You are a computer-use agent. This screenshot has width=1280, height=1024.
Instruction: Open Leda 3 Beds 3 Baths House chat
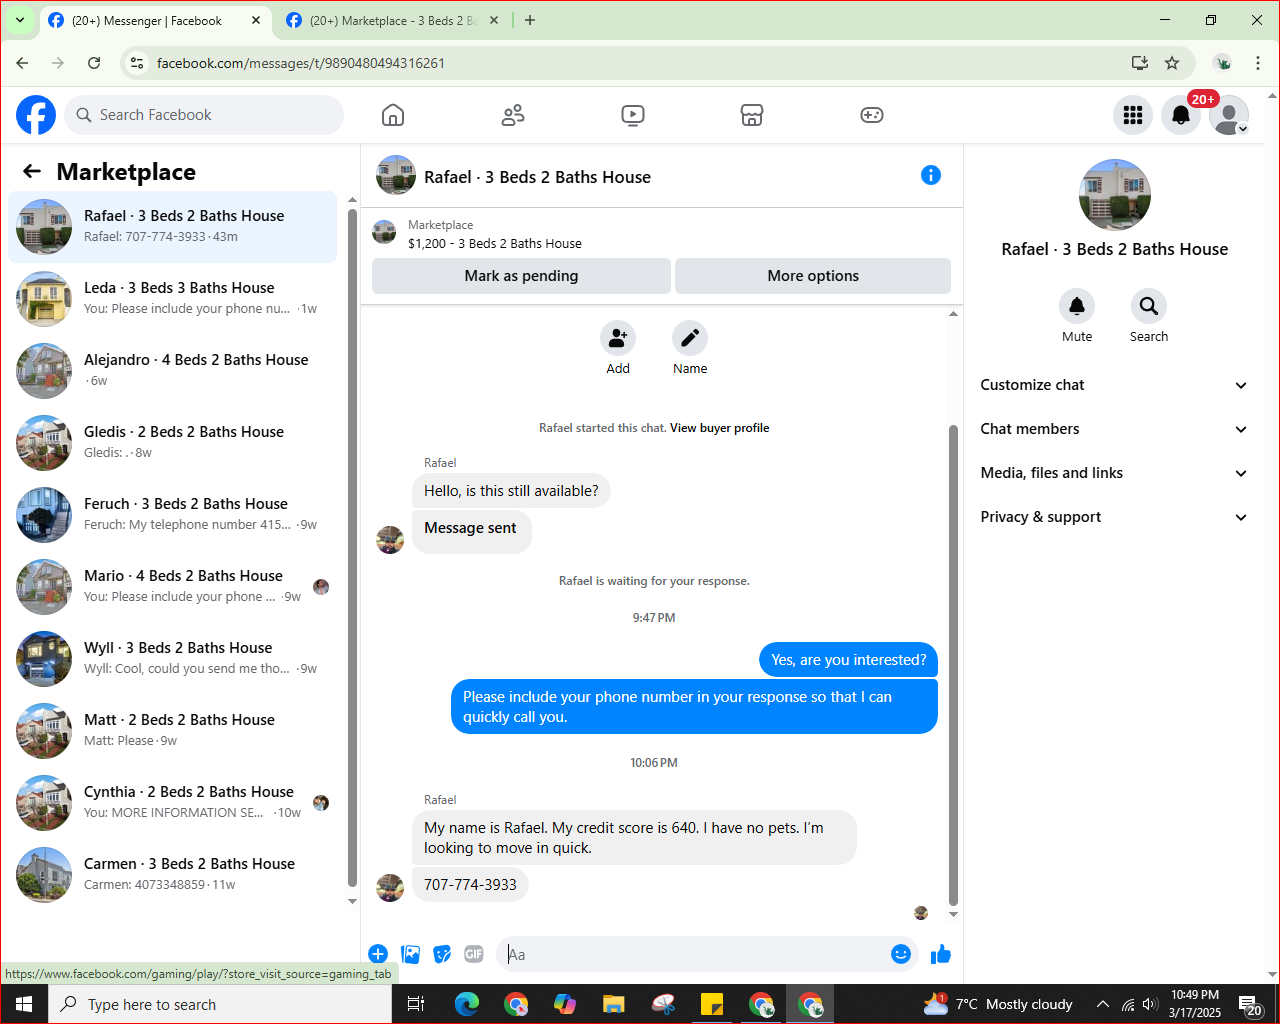[173, 299]
